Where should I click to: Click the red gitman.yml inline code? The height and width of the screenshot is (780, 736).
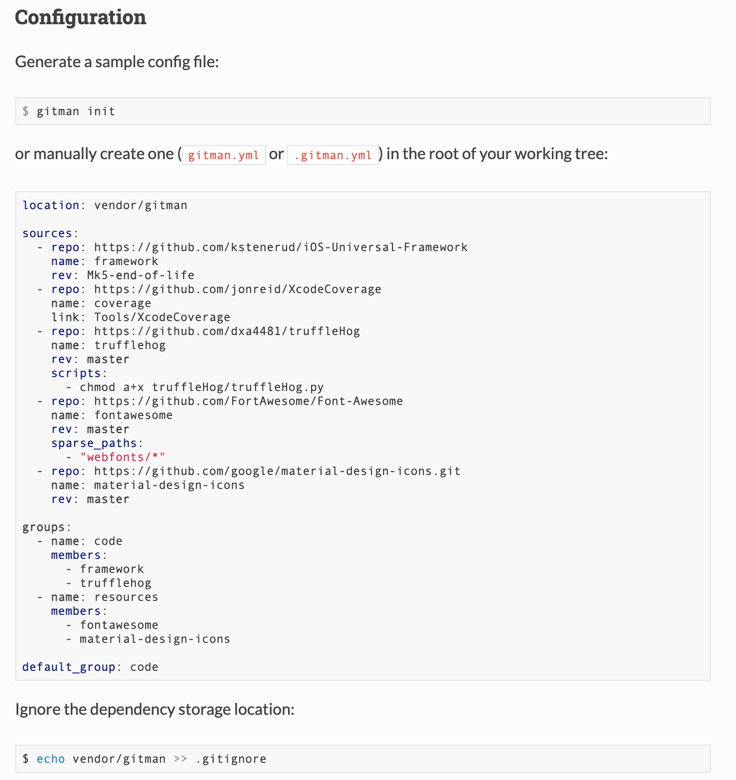point(223,155)
